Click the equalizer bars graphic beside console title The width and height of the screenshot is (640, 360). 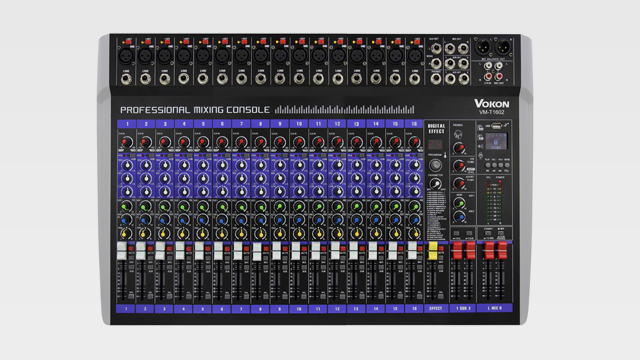click(344, 109)
